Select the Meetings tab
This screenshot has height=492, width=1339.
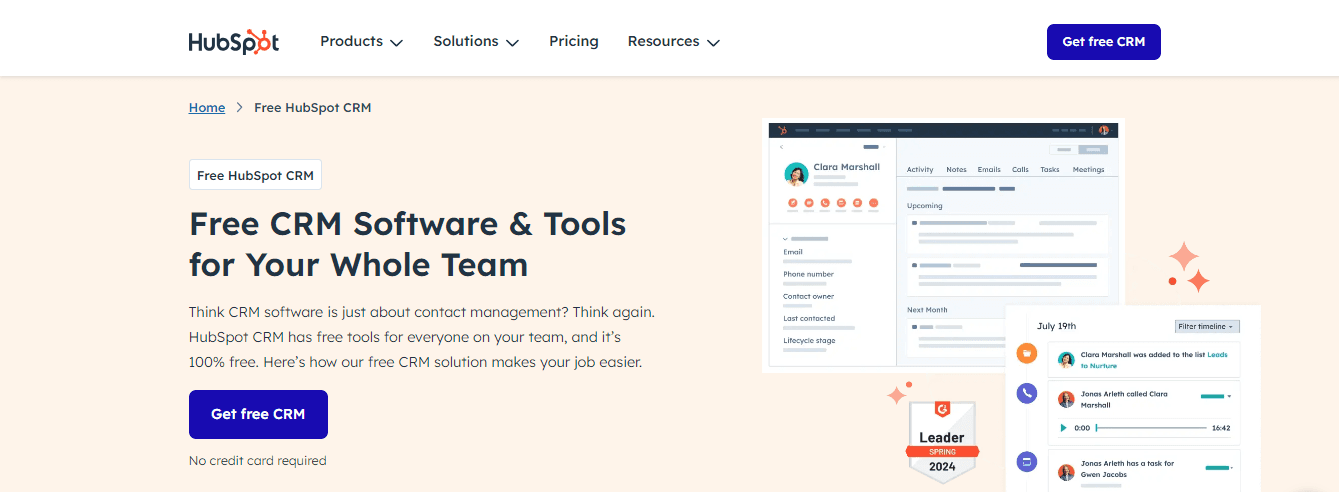pyautogui.click(x=1088, y=170)
